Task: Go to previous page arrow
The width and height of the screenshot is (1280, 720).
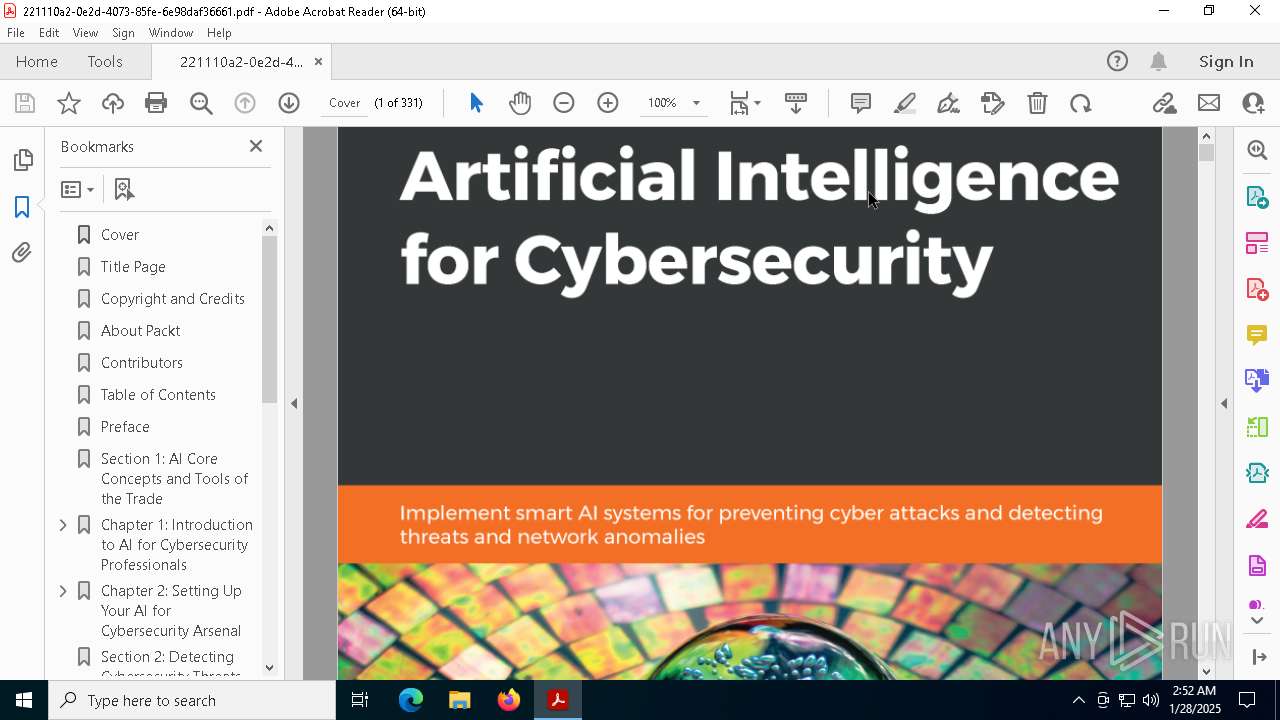Action: (245, 103)
